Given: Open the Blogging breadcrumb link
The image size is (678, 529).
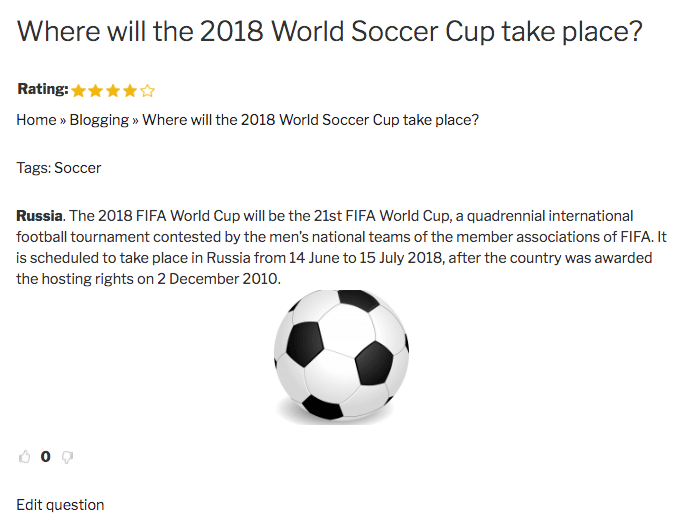Looking at the screenshot, I should click(99, 120).
